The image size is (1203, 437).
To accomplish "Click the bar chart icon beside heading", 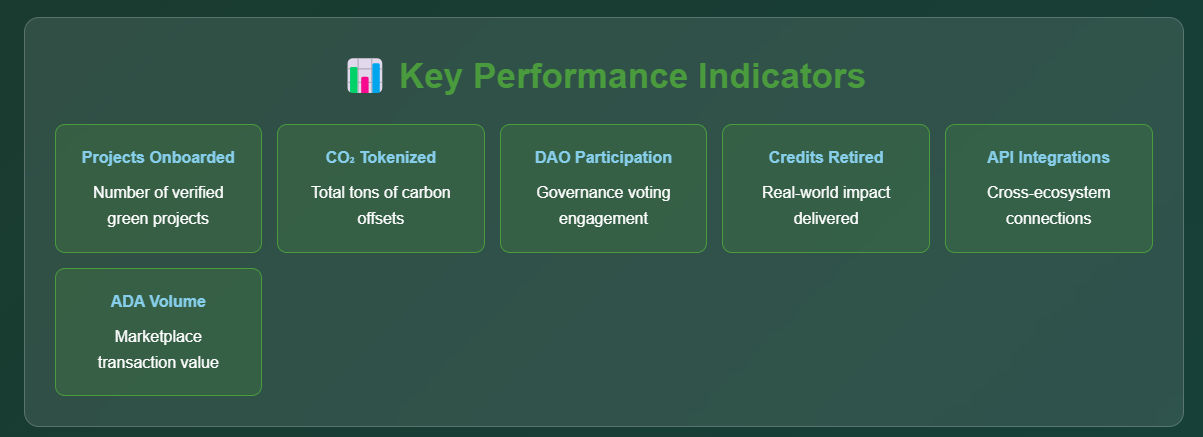I will click(x=364, y=77).
